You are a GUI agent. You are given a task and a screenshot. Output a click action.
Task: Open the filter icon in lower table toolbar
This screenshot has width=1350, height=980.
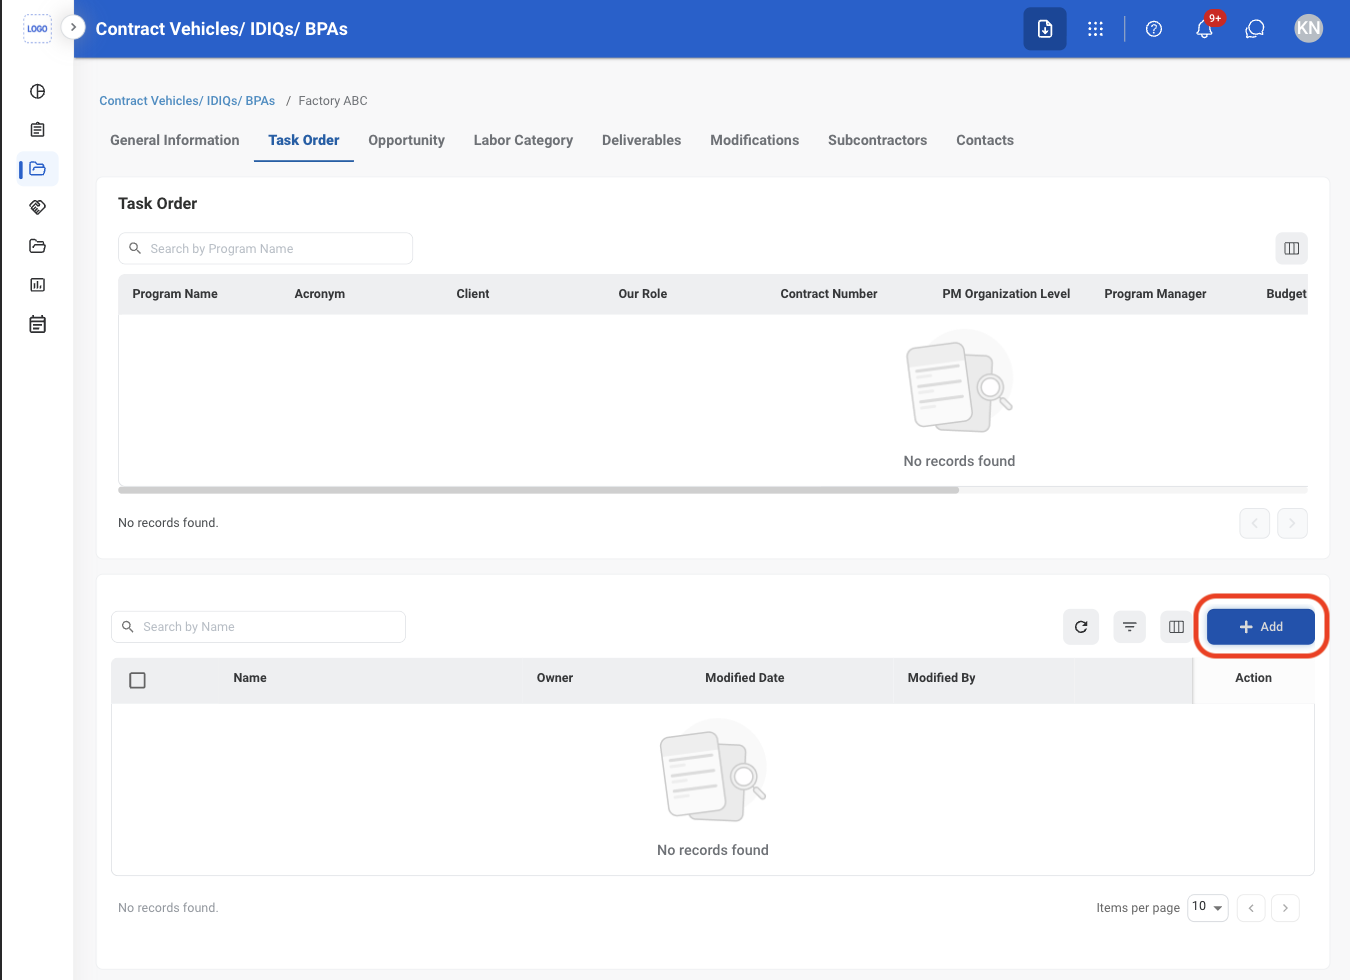point(1129,627)
